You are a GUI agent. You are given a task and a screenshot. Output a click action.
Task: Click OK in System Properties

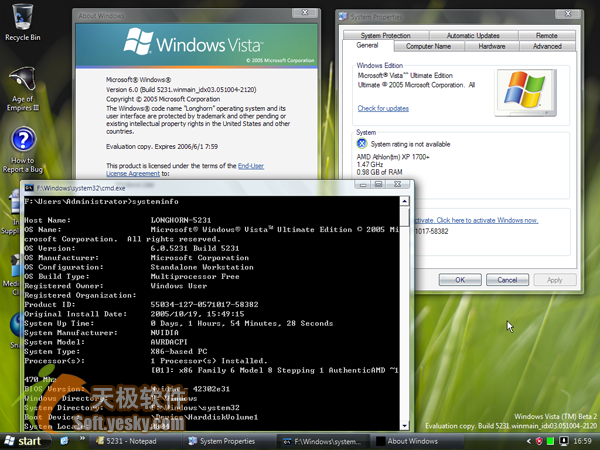(x=460, y=280)
